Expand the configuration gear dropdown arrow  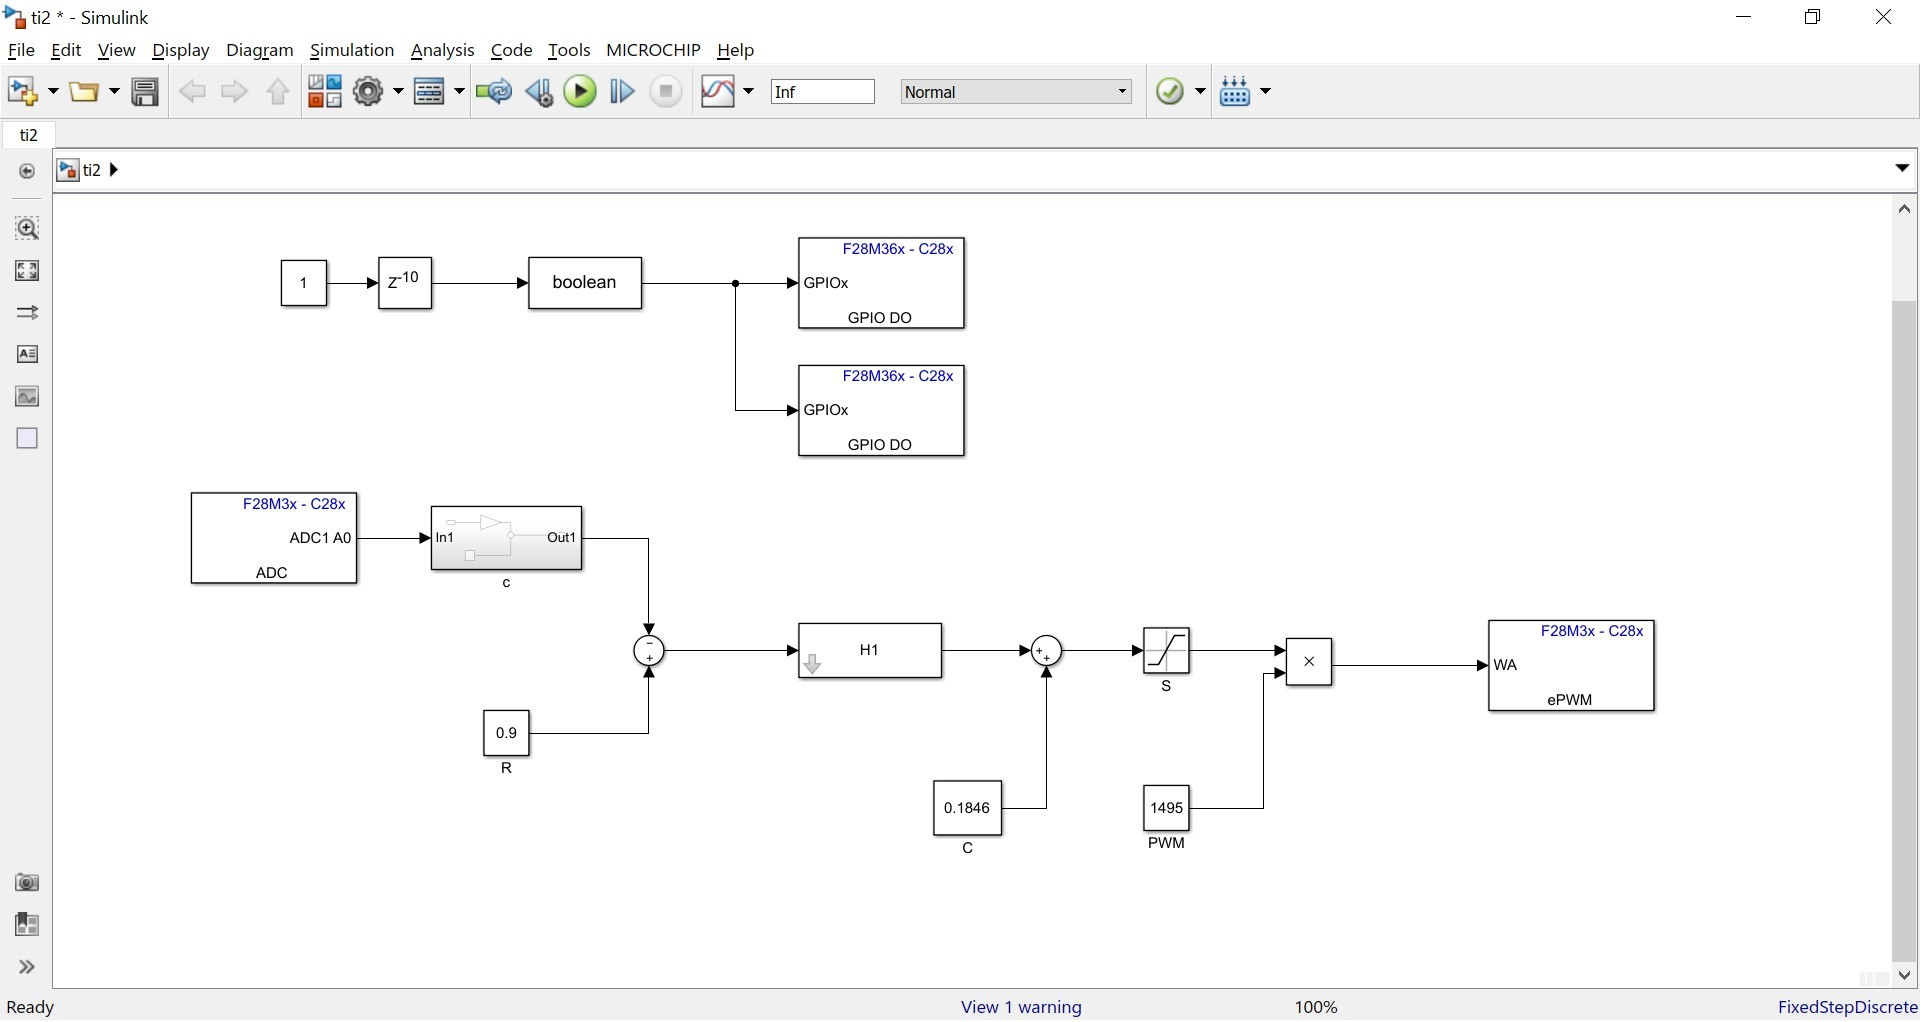[x=398, y=92]
